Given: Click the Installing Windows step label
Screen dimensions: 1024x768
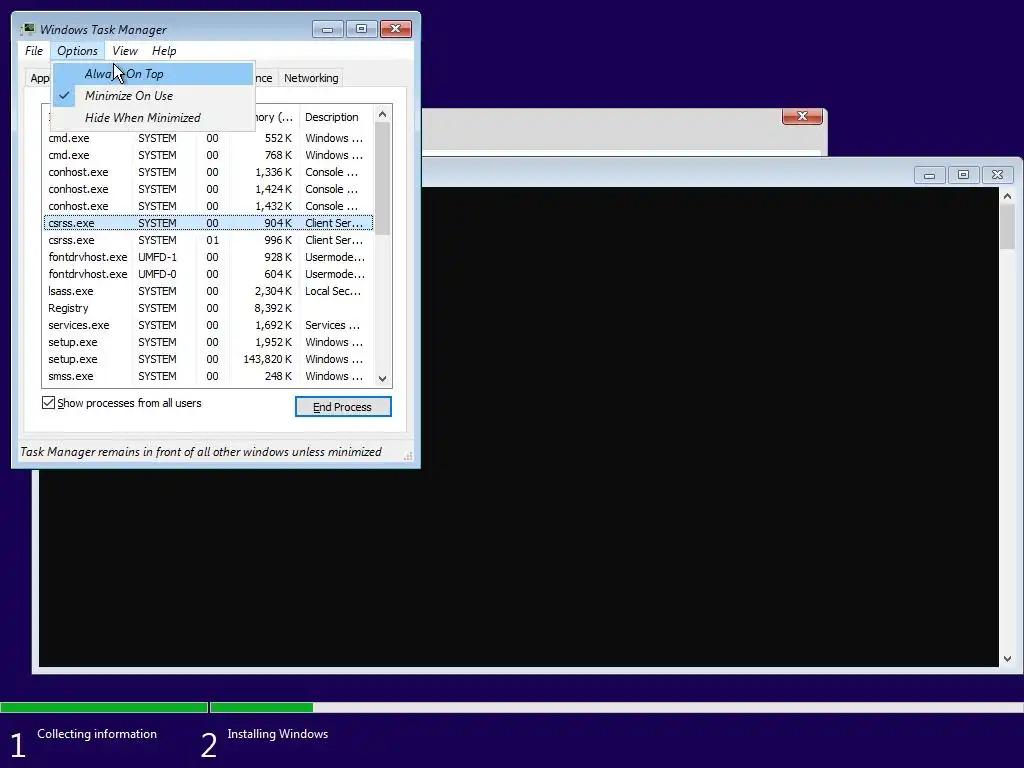Looking at the screenshot, I should tap(278, 734).
